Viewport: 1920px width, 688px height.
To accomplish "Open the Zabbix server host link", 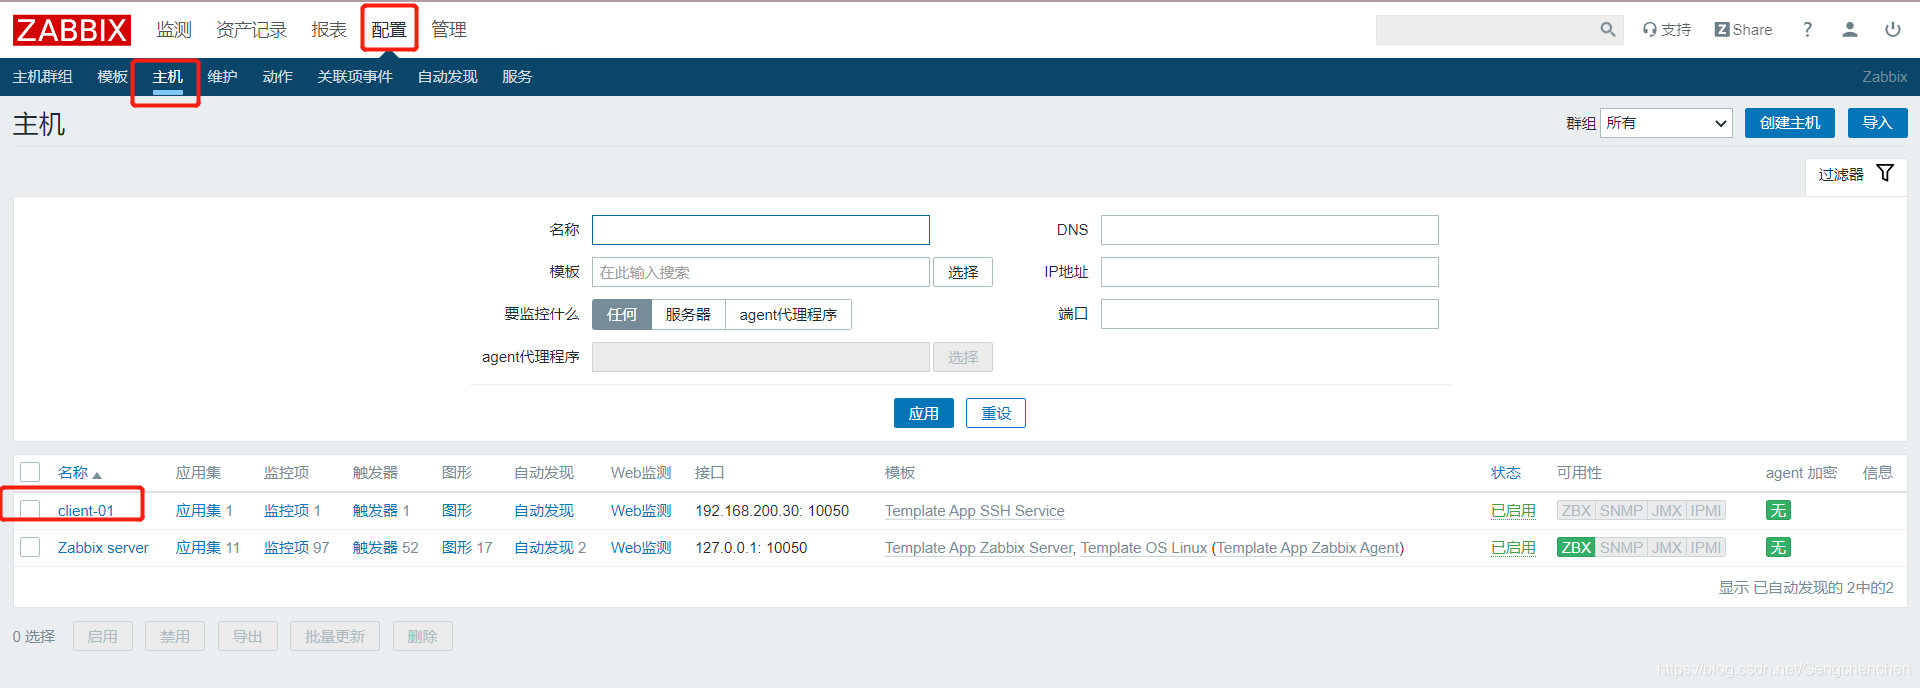I will point(103,548).
